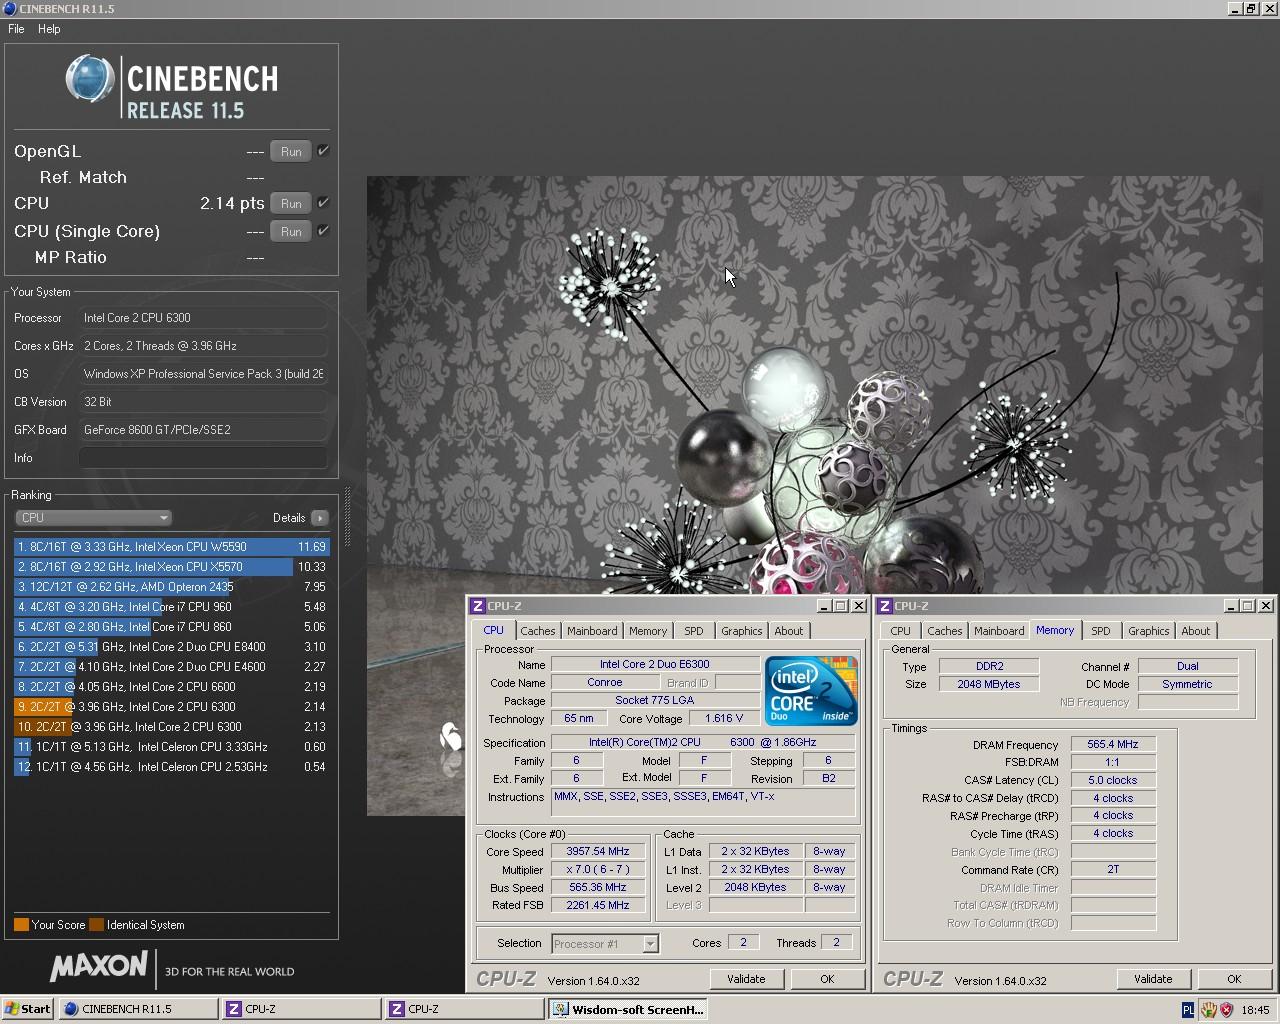
Task: Click the Intel Core 2 Duo logo
Action: coord(811,691)
